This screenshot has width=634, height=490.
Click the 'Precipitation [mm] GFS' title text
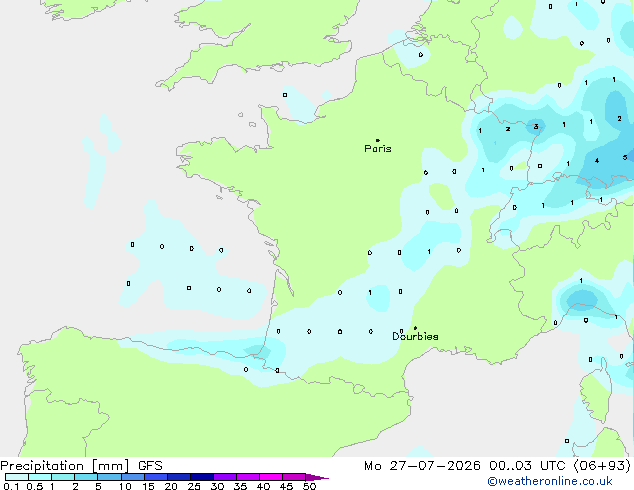point(81,466)
